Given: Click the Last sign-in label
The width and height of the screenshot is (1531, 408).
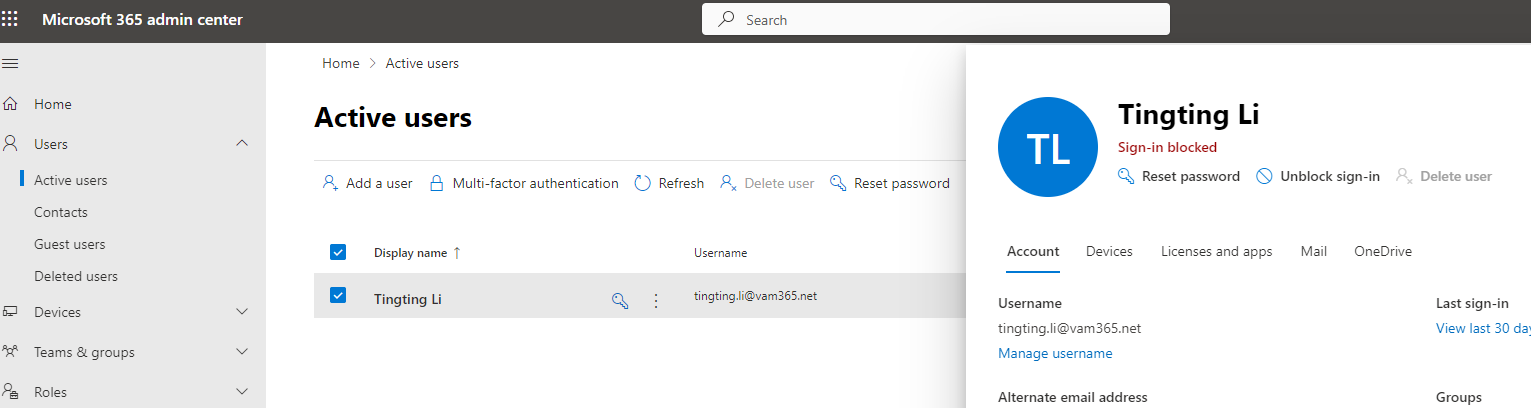Looking at the screenshot, I should 1472,303.
